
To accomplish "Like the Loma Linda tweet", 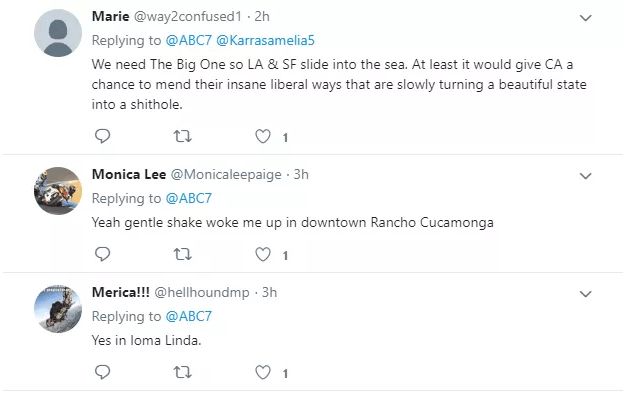I will click(263, 373).
